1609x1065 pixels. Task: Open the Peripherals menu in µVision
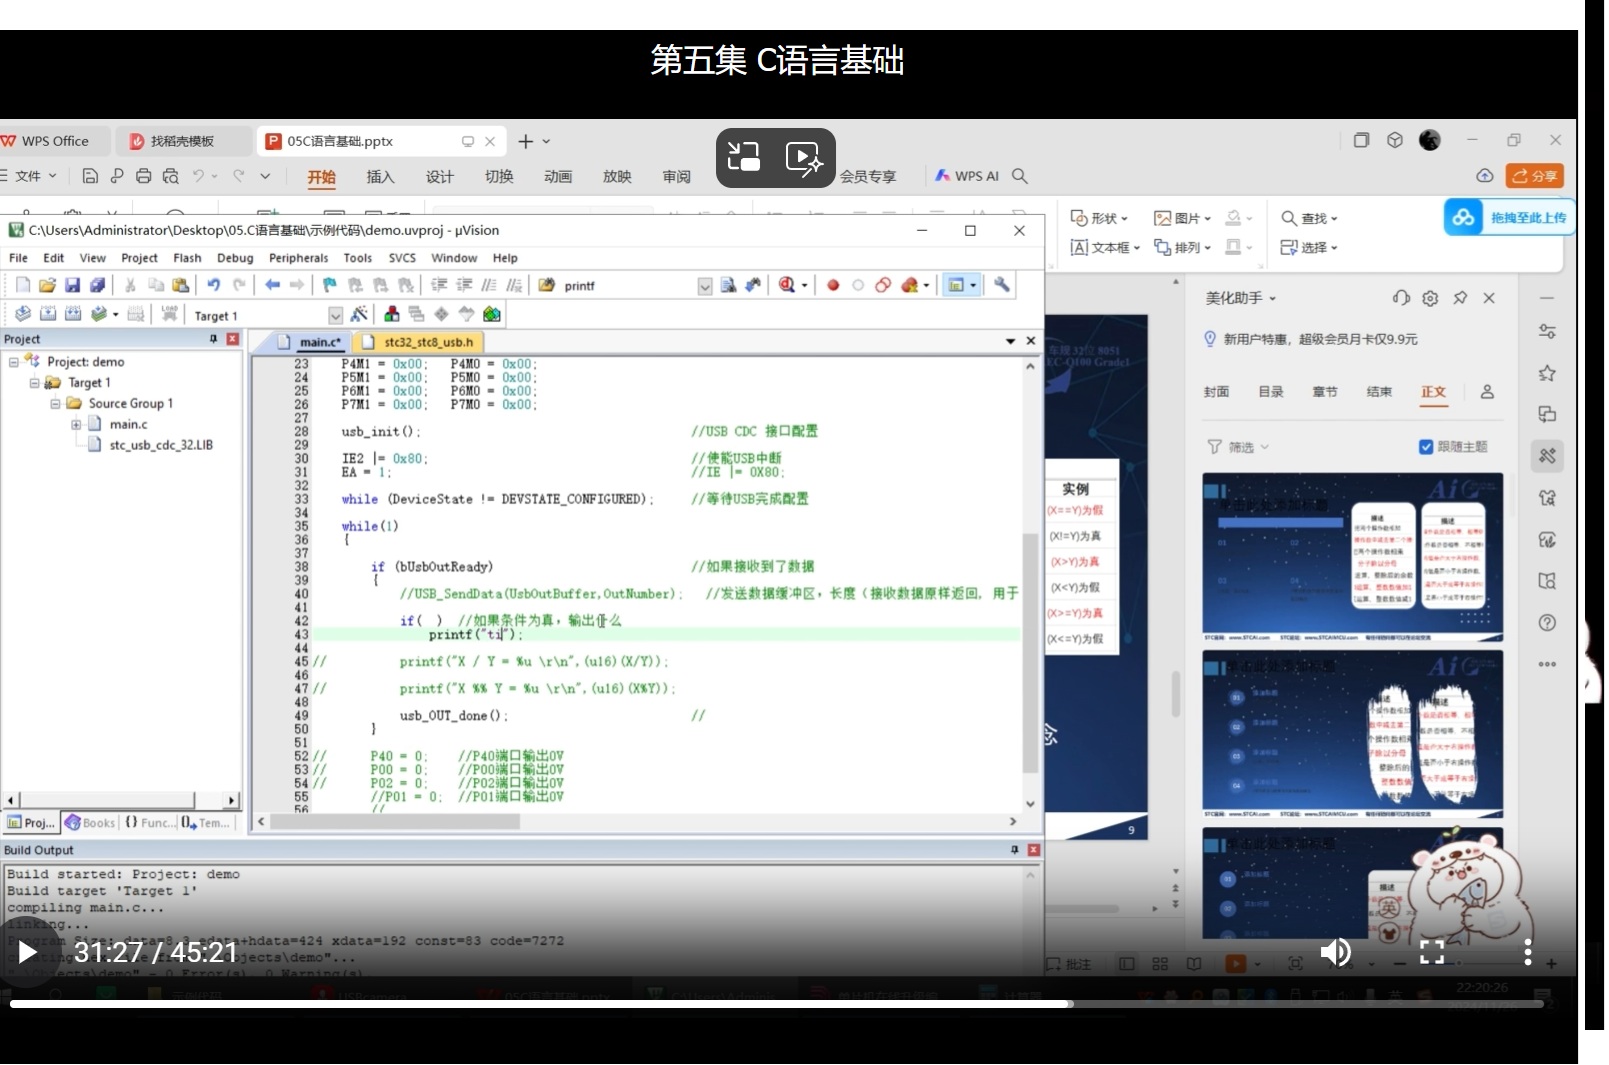tap(298, 258)
